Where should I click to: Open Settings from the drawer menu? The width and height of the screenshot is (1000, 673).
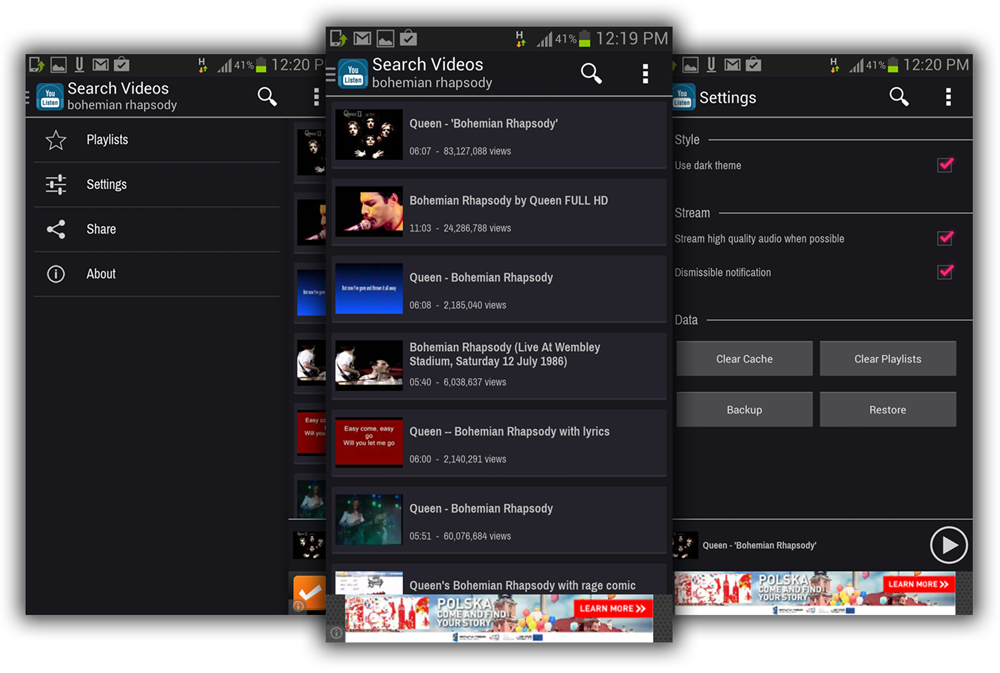click(x=157, y=184)
